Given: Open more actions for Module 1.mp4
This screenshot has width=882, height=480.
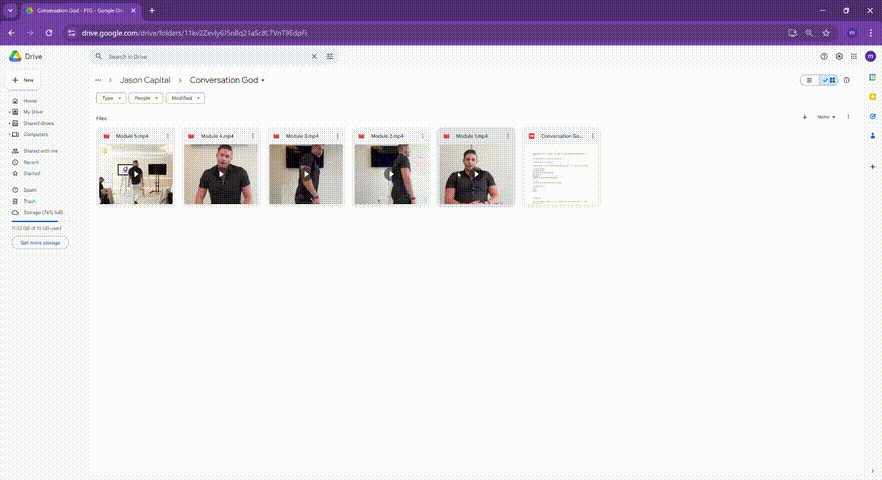Looking at the screenshot, I should click(x=507, y=136).
